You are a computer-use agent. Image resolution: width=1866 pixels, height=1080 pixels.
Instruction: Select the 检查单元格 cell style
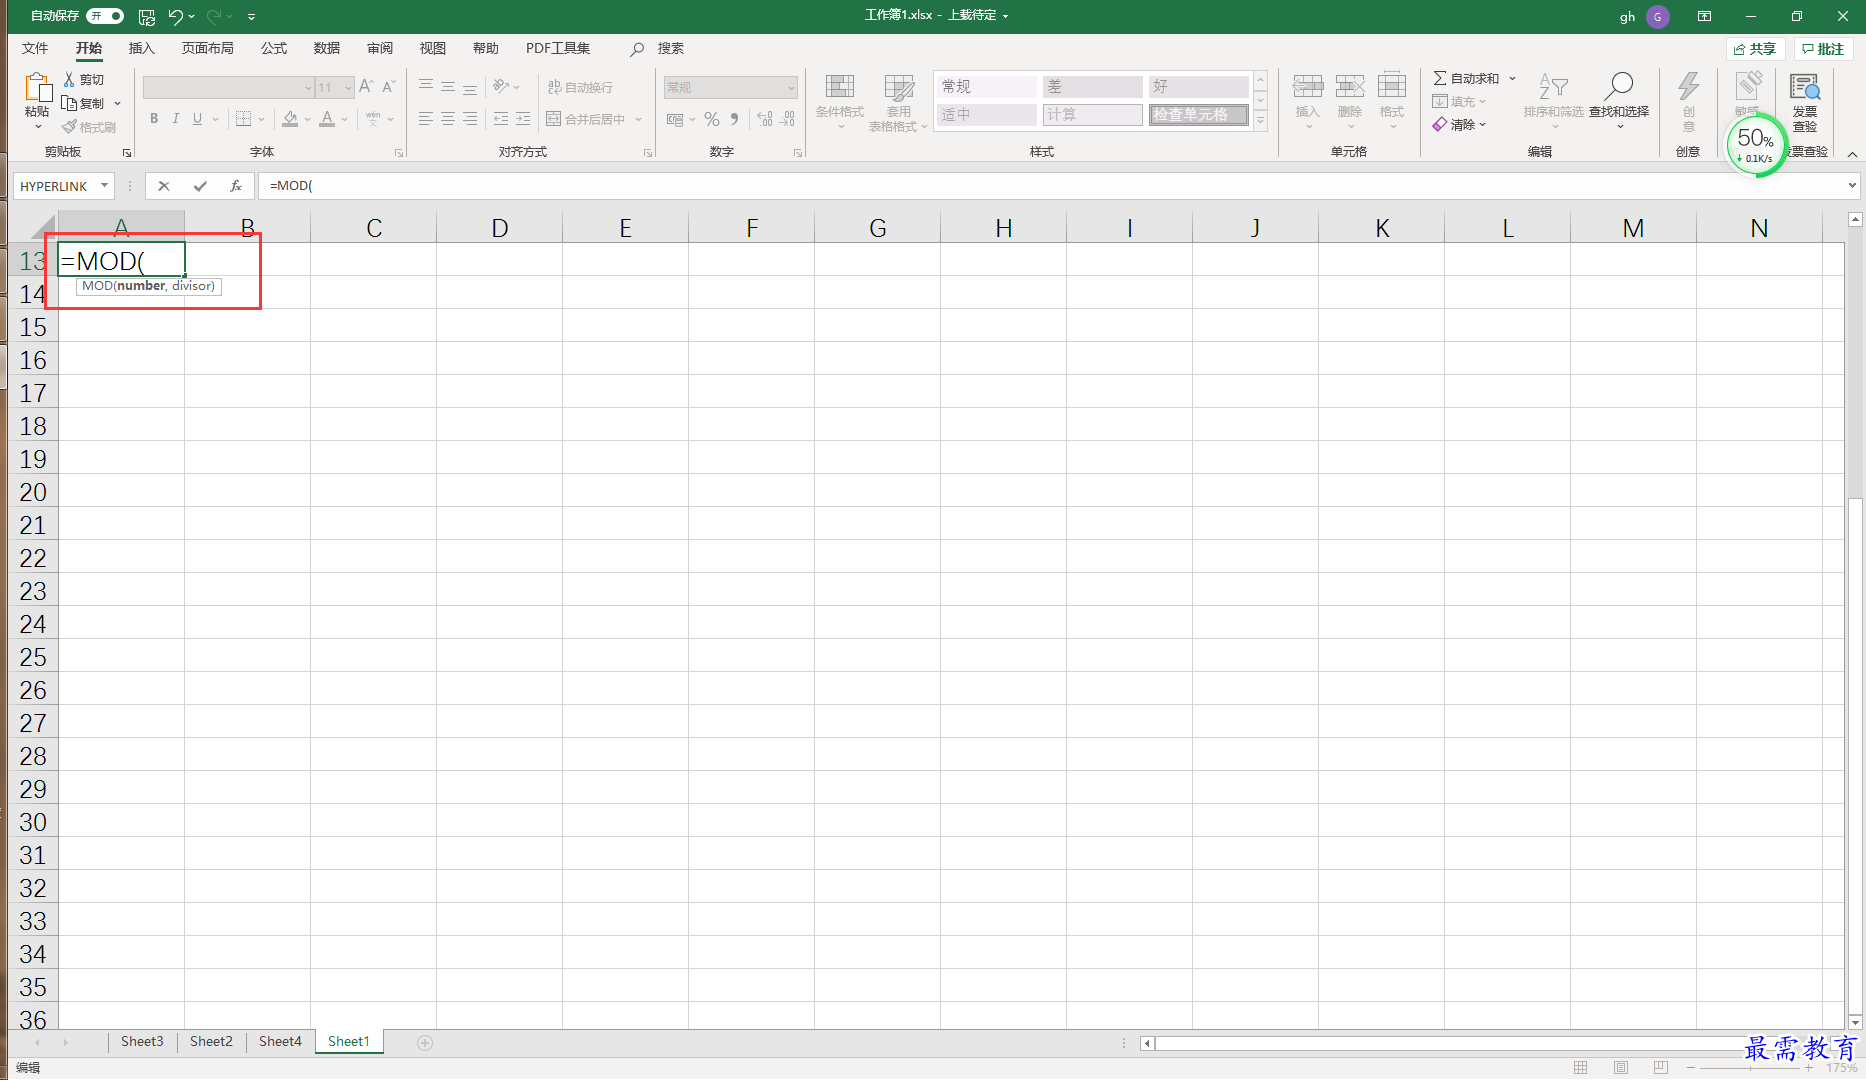click(1198, 115)
